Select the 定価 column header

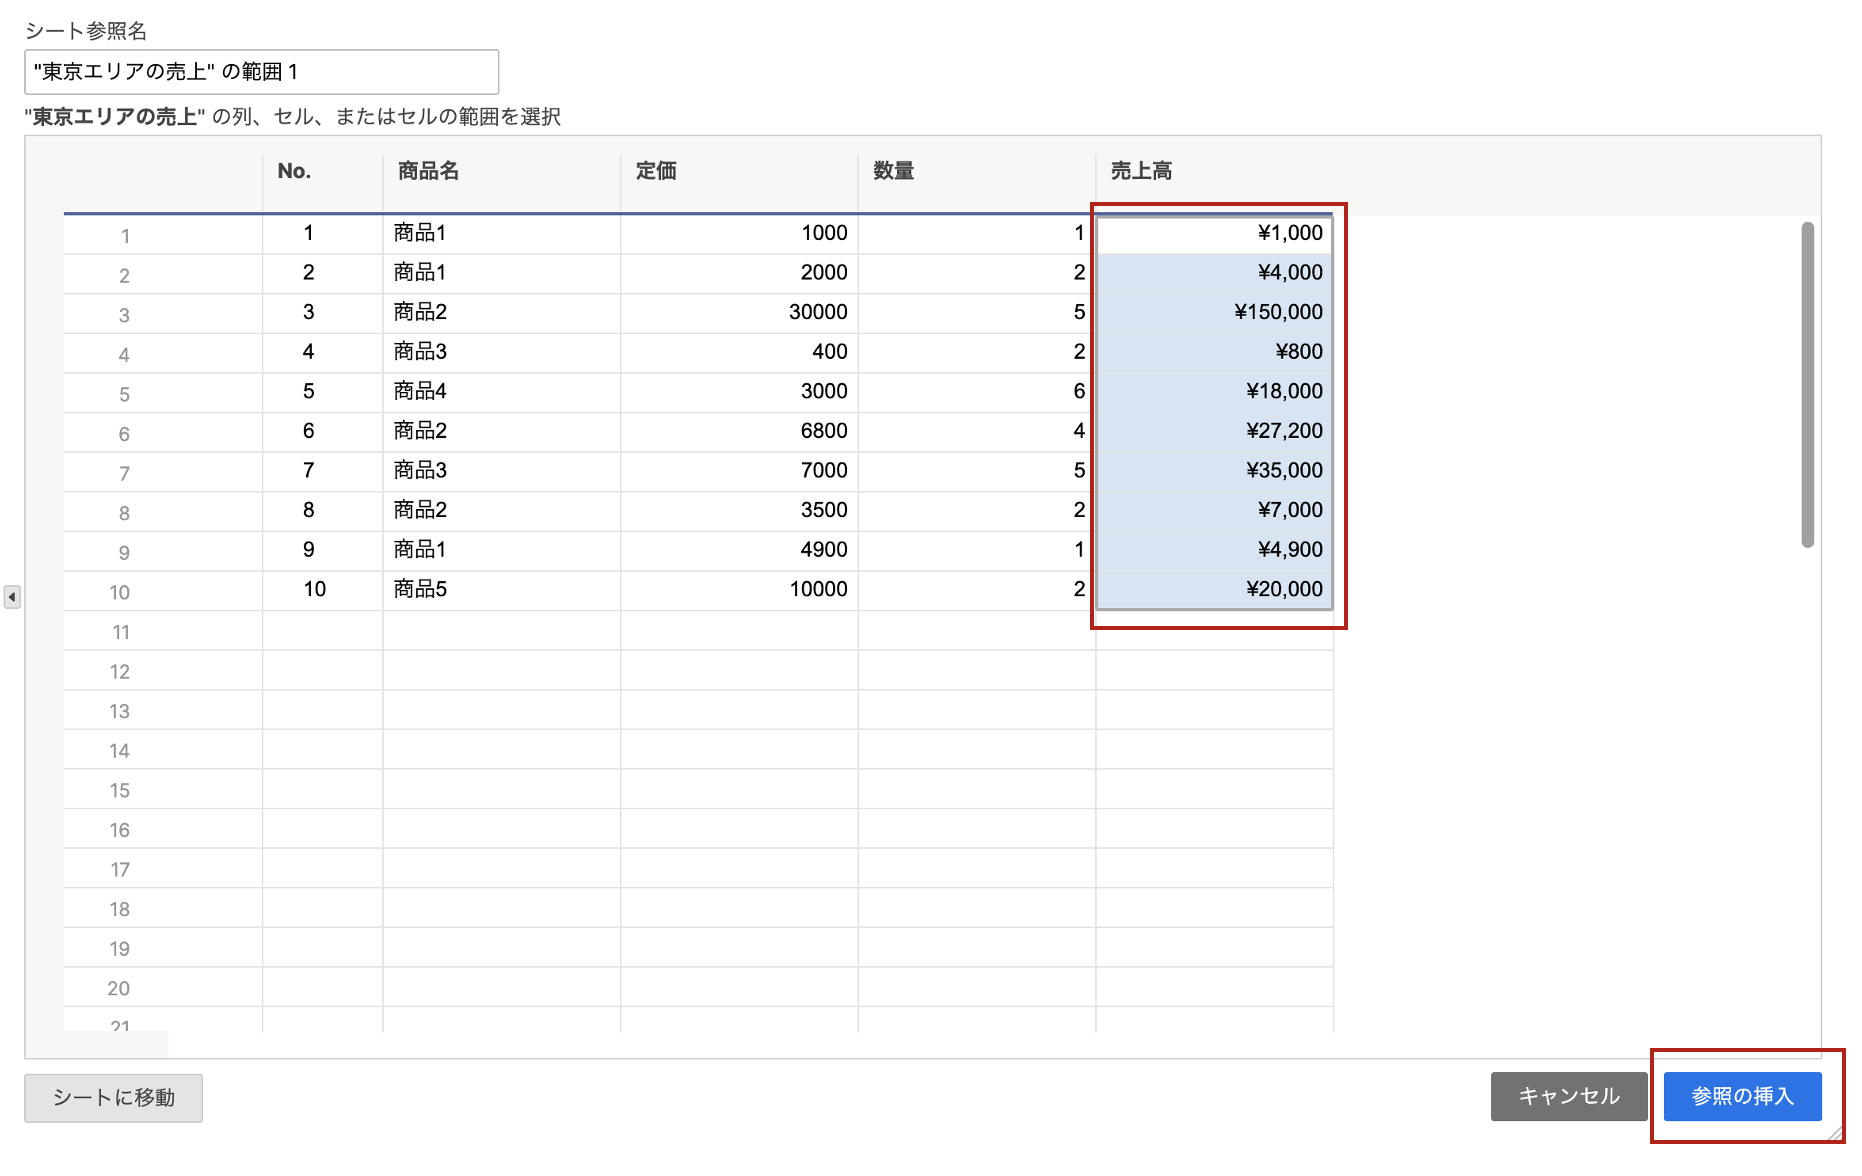click(x=739, y=171)
